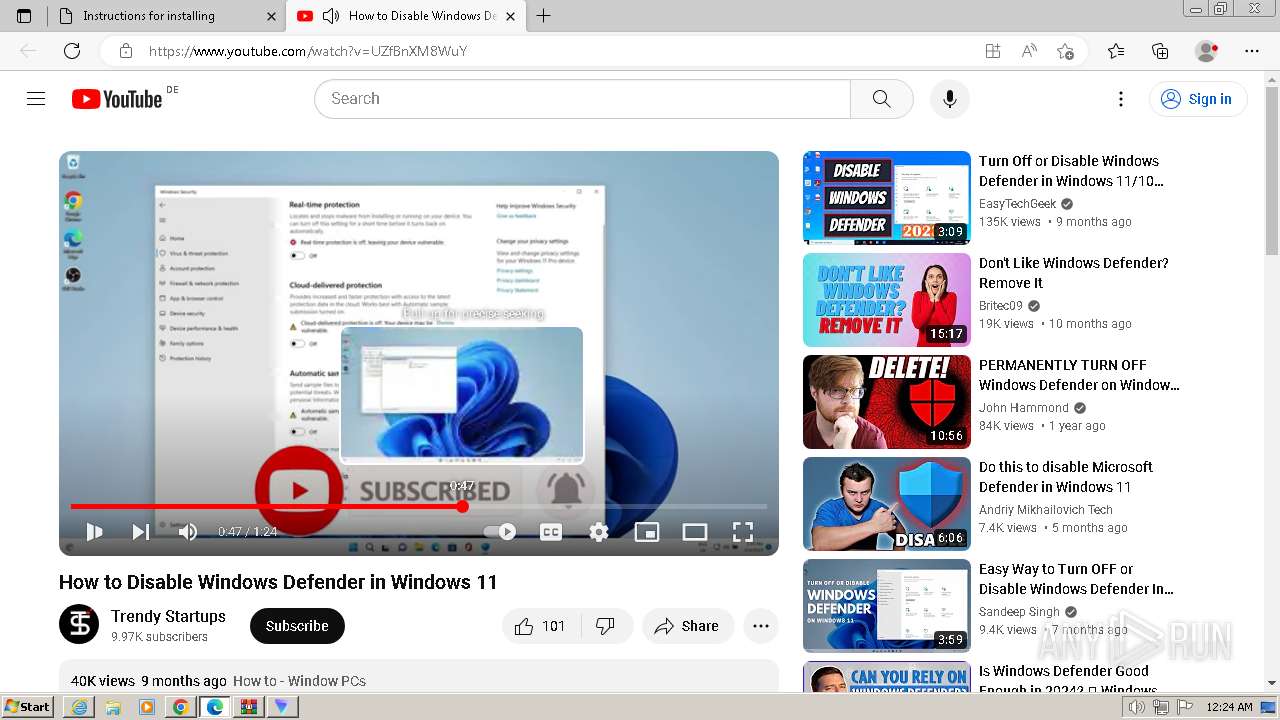Dislike the video with thumbs down

click(x=606, y=626)
